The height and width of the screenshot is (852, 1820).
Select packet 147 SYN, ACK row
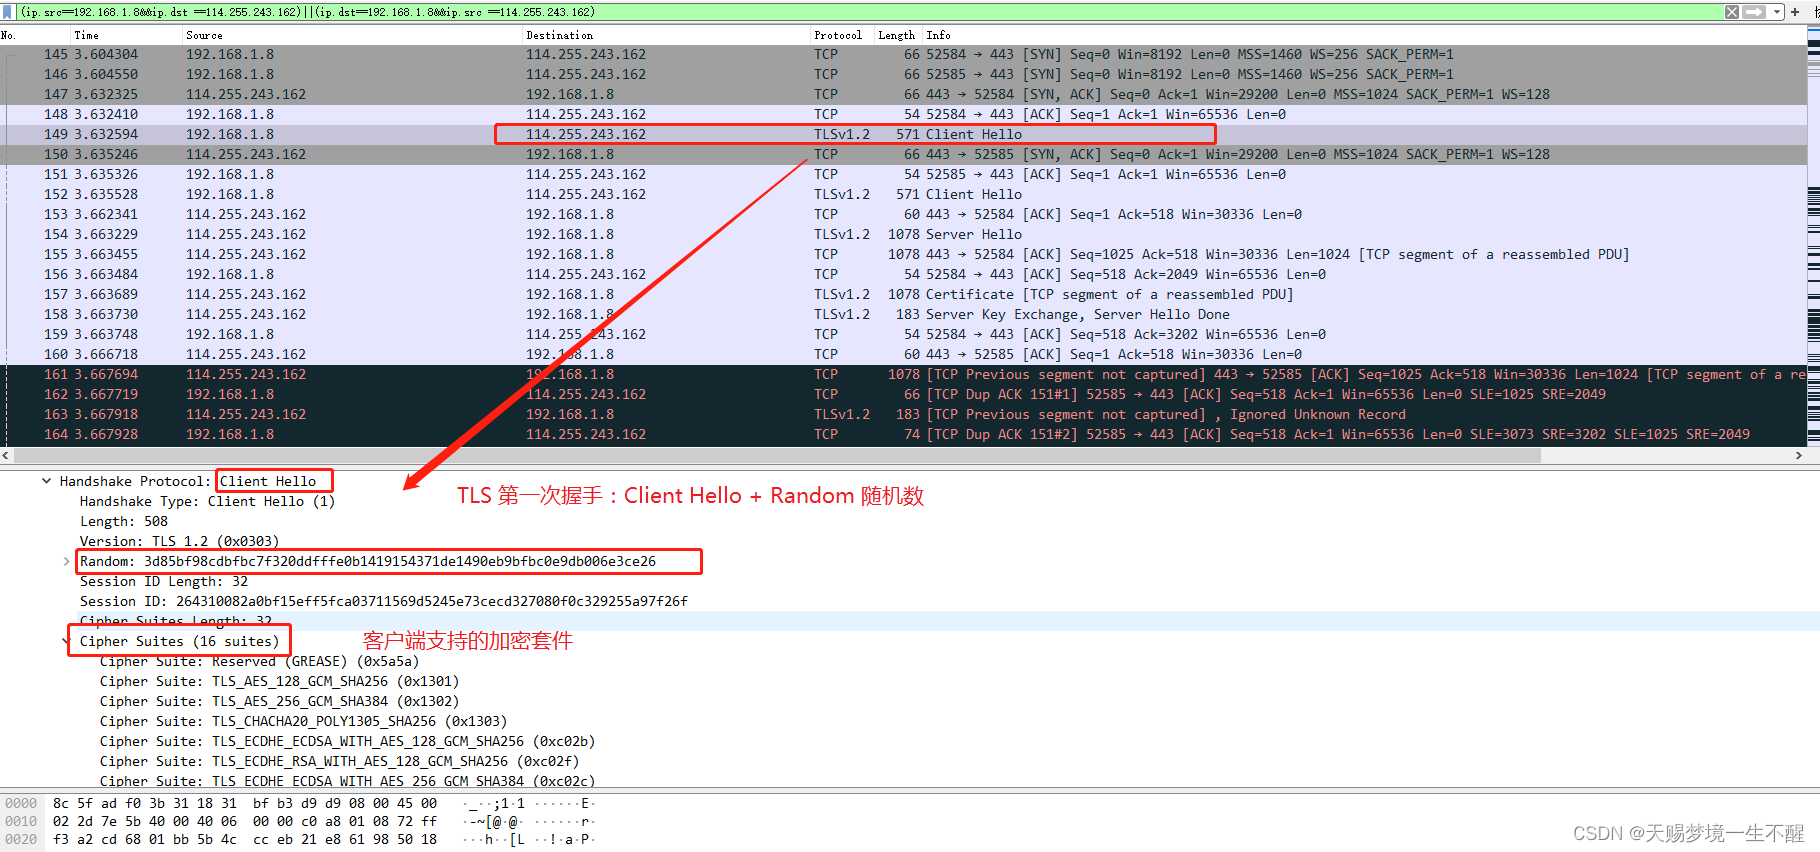[903, 94]
